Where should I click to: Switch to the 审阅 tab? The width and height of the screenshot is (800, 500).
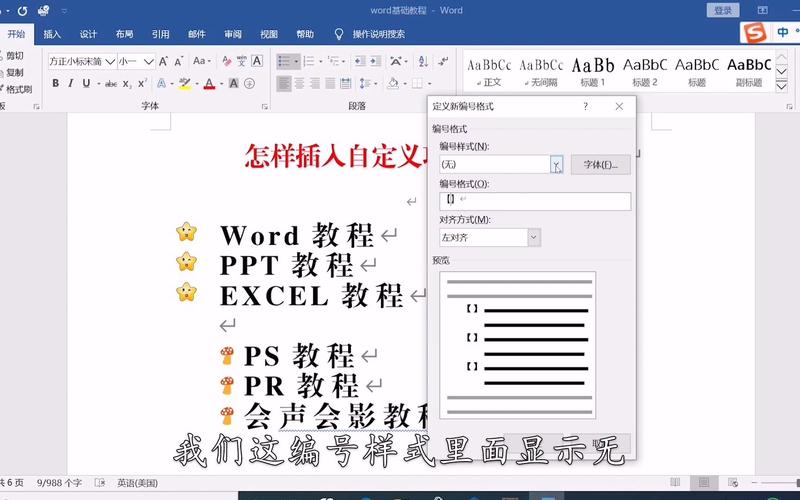click(x=233, y=34)
